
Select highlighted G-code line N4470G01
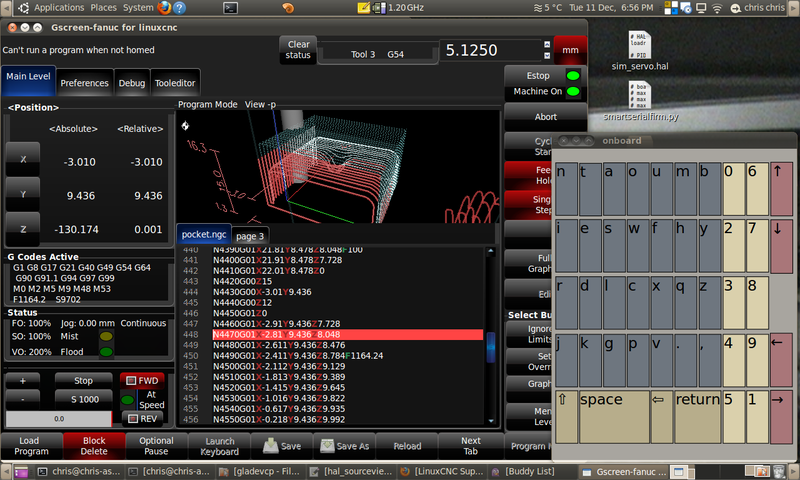[x=347, y=335]
